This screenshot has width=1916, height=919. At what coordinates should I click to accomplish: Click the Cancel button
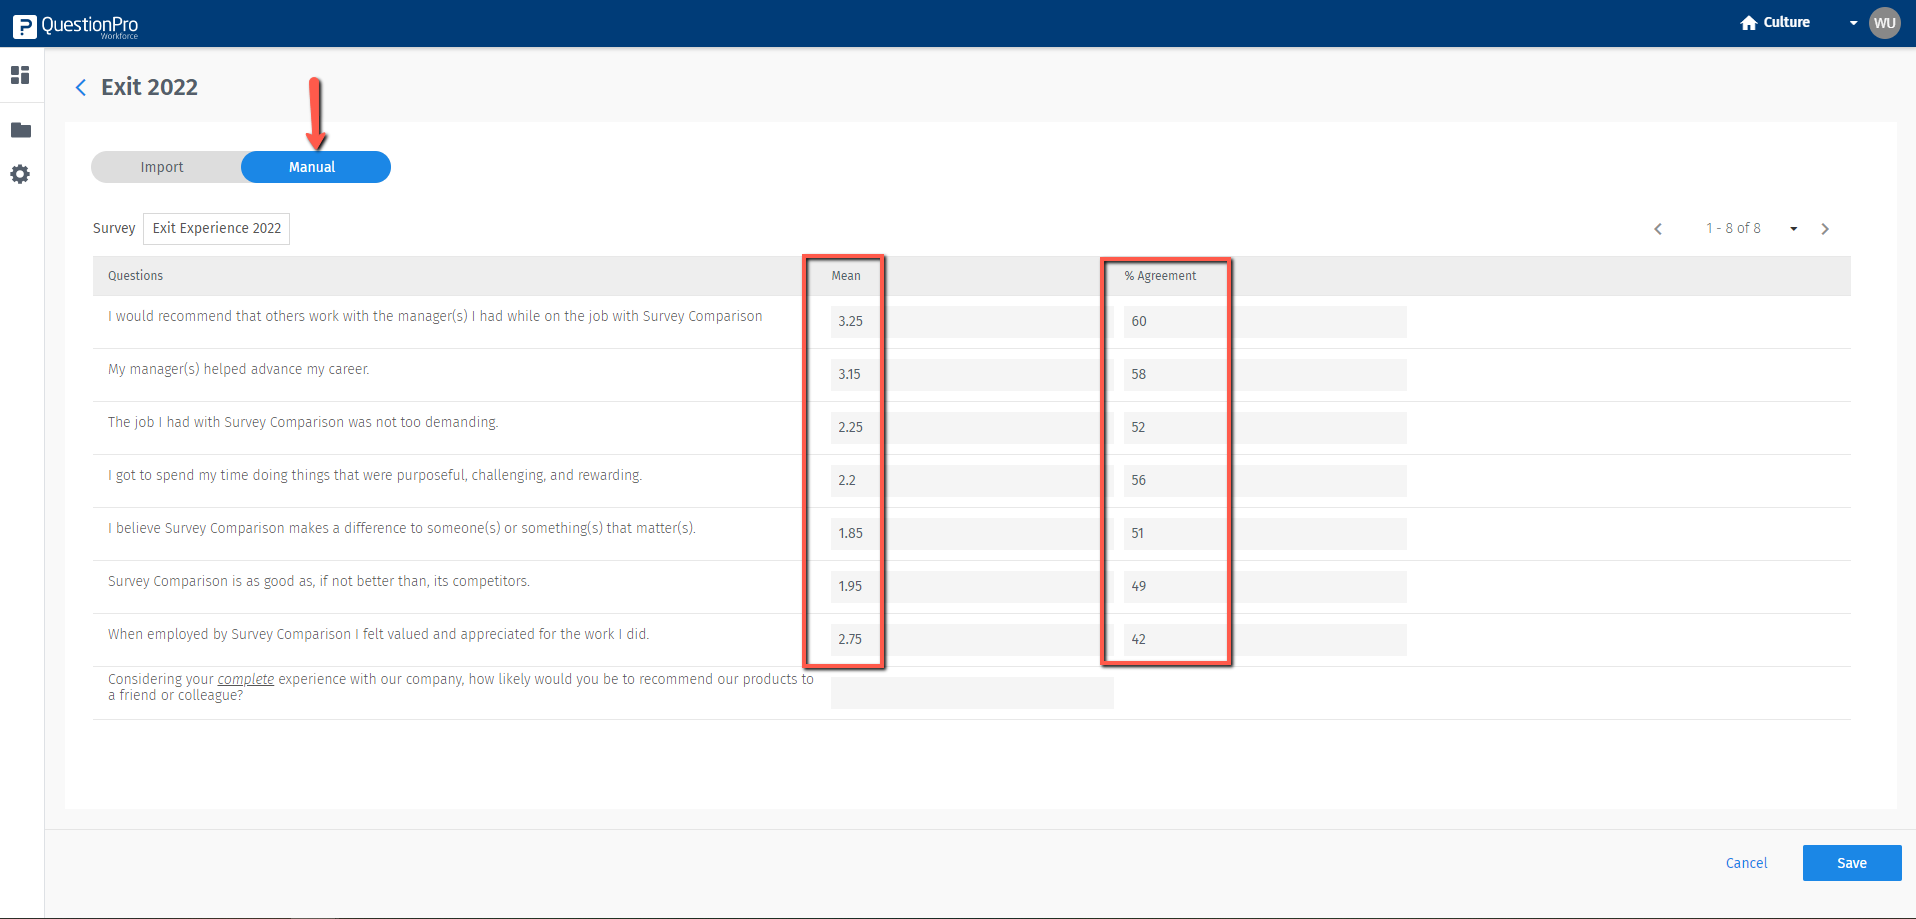coord(1746,862)
